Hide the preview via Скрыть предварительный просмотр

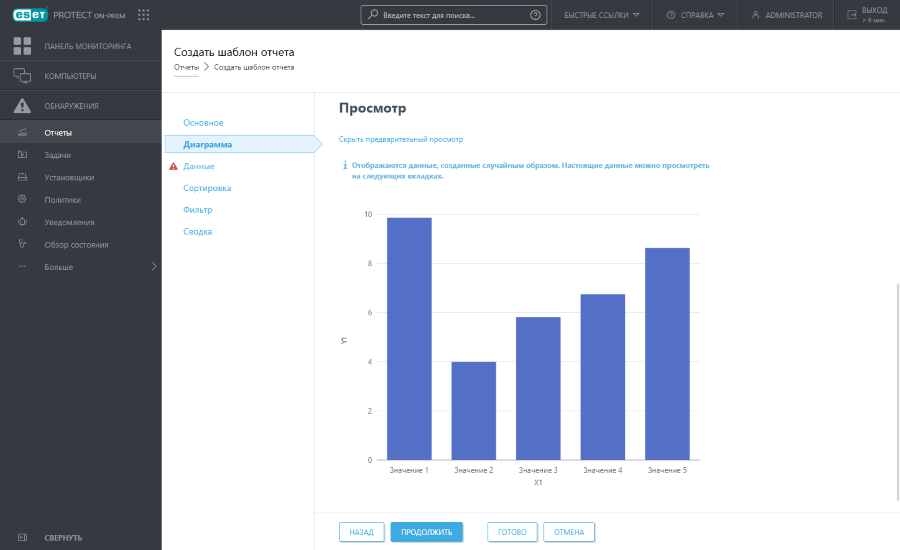(401, 139)
